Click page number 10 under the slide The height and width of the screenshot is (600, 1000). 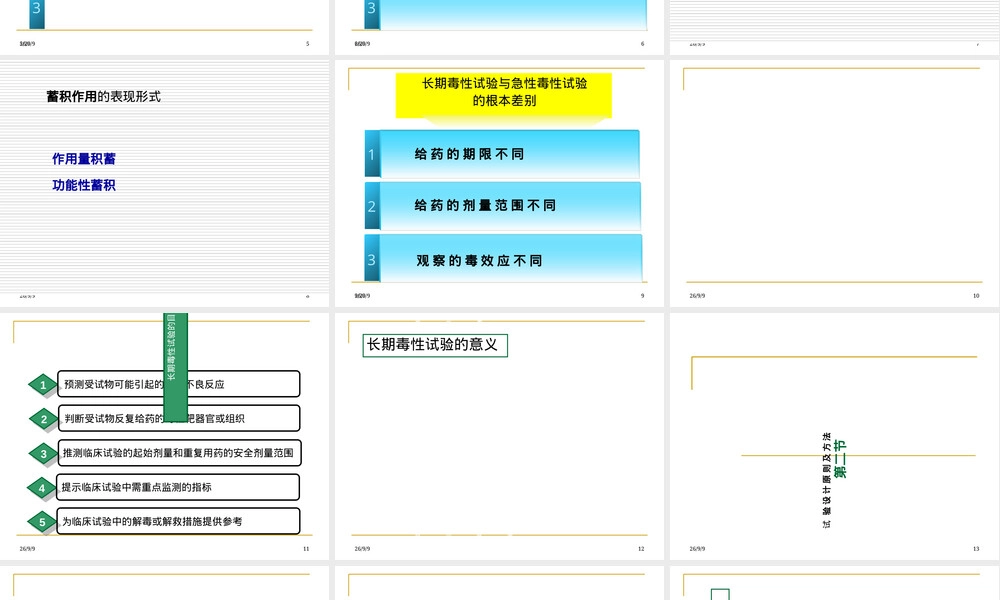pyautogui.click(x=976, y=296)
